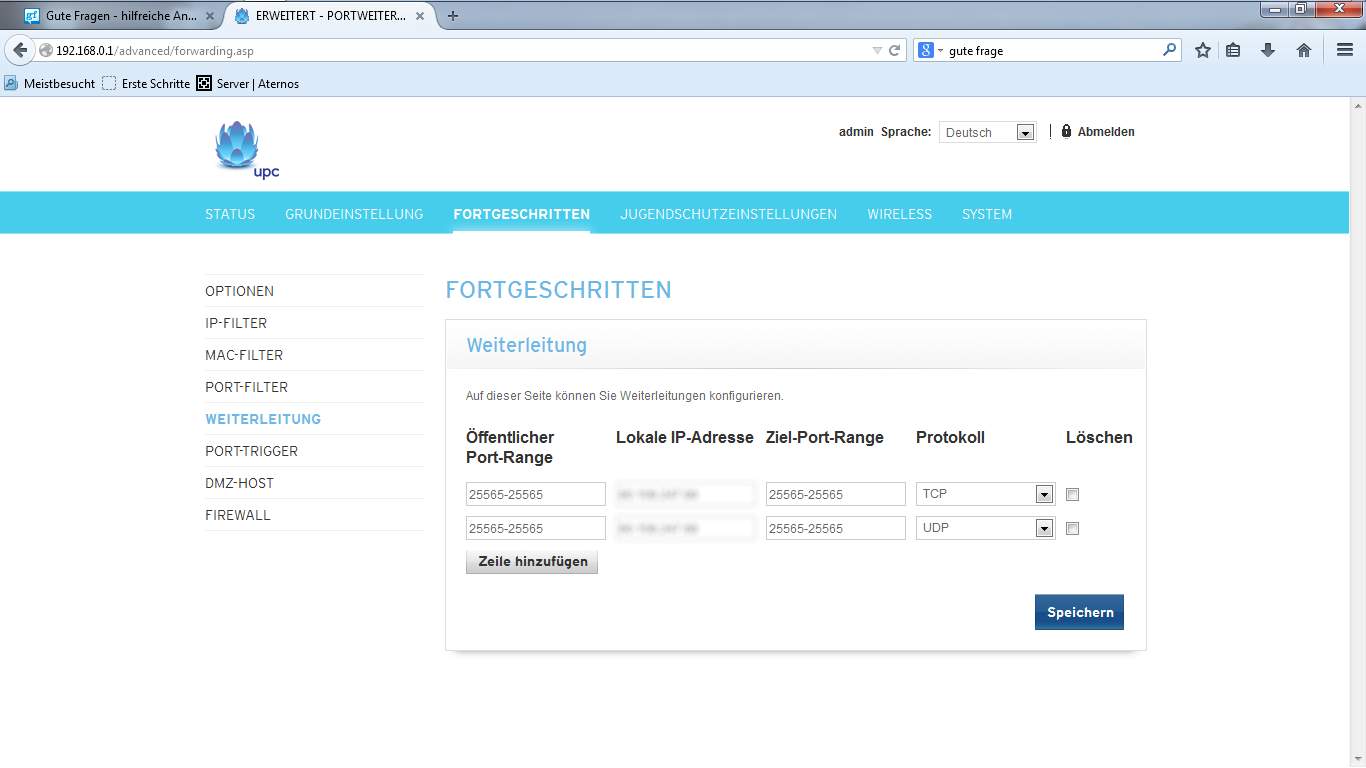Select WEITERLEITUNG in the sidebar
The width and height of the screenshot is (1366, 768).
pos(263,419)
